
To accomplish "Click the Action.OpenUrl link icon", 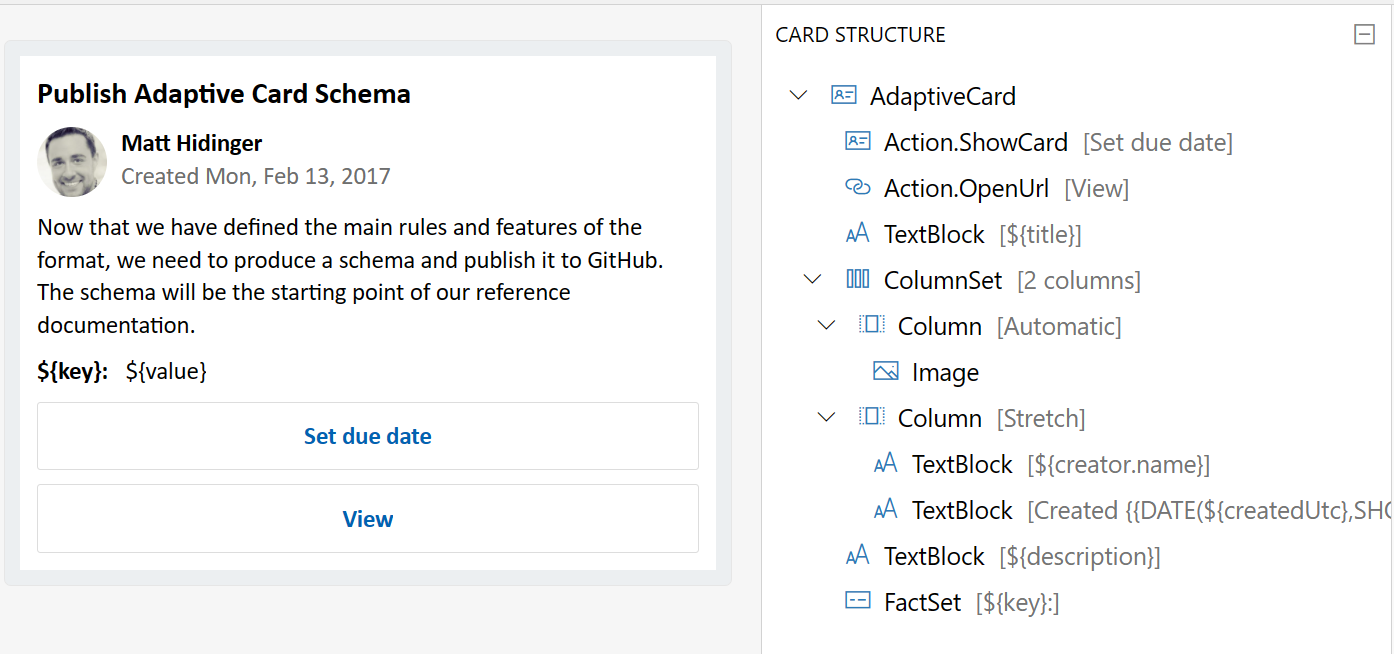I will point(857,187).
